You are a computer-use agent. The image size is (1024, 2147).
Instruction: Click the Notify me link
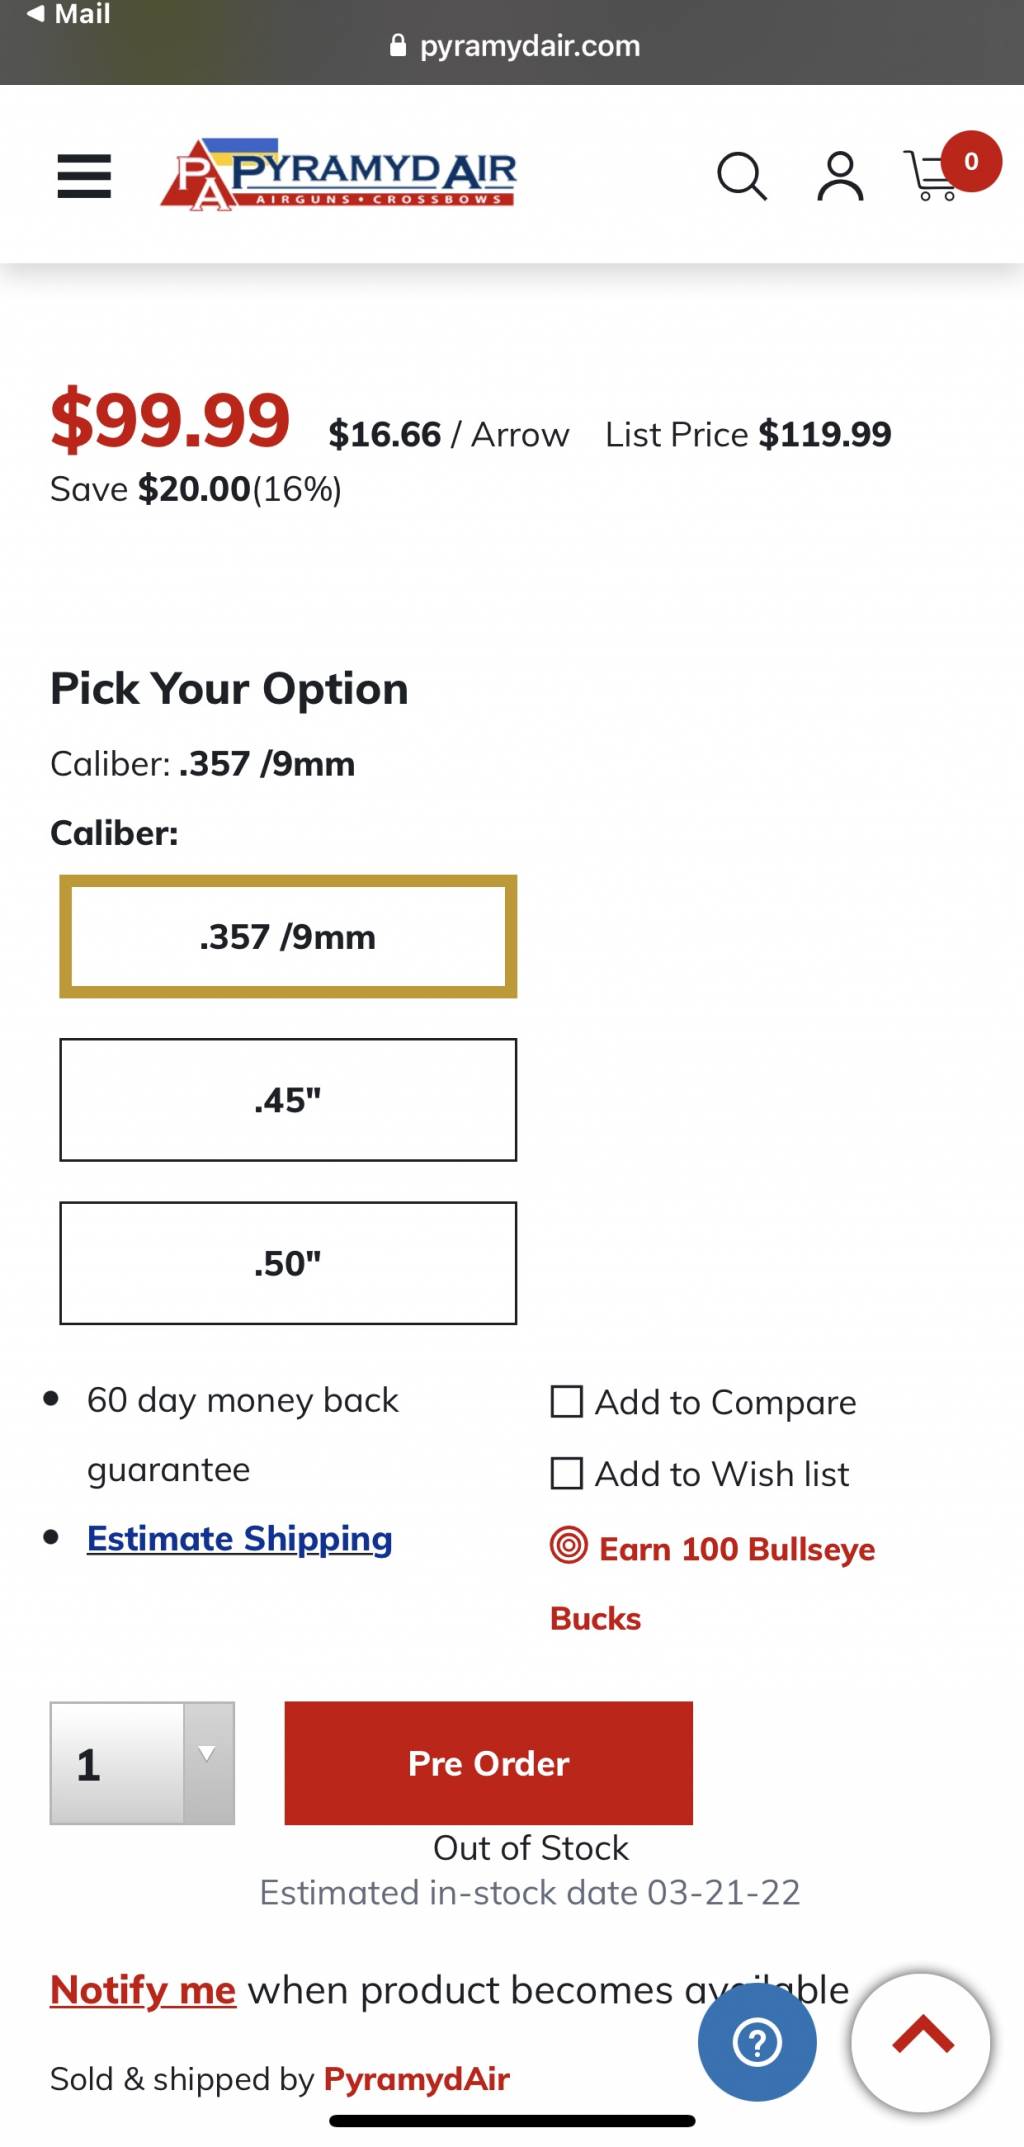click(x=143, y=1990)
